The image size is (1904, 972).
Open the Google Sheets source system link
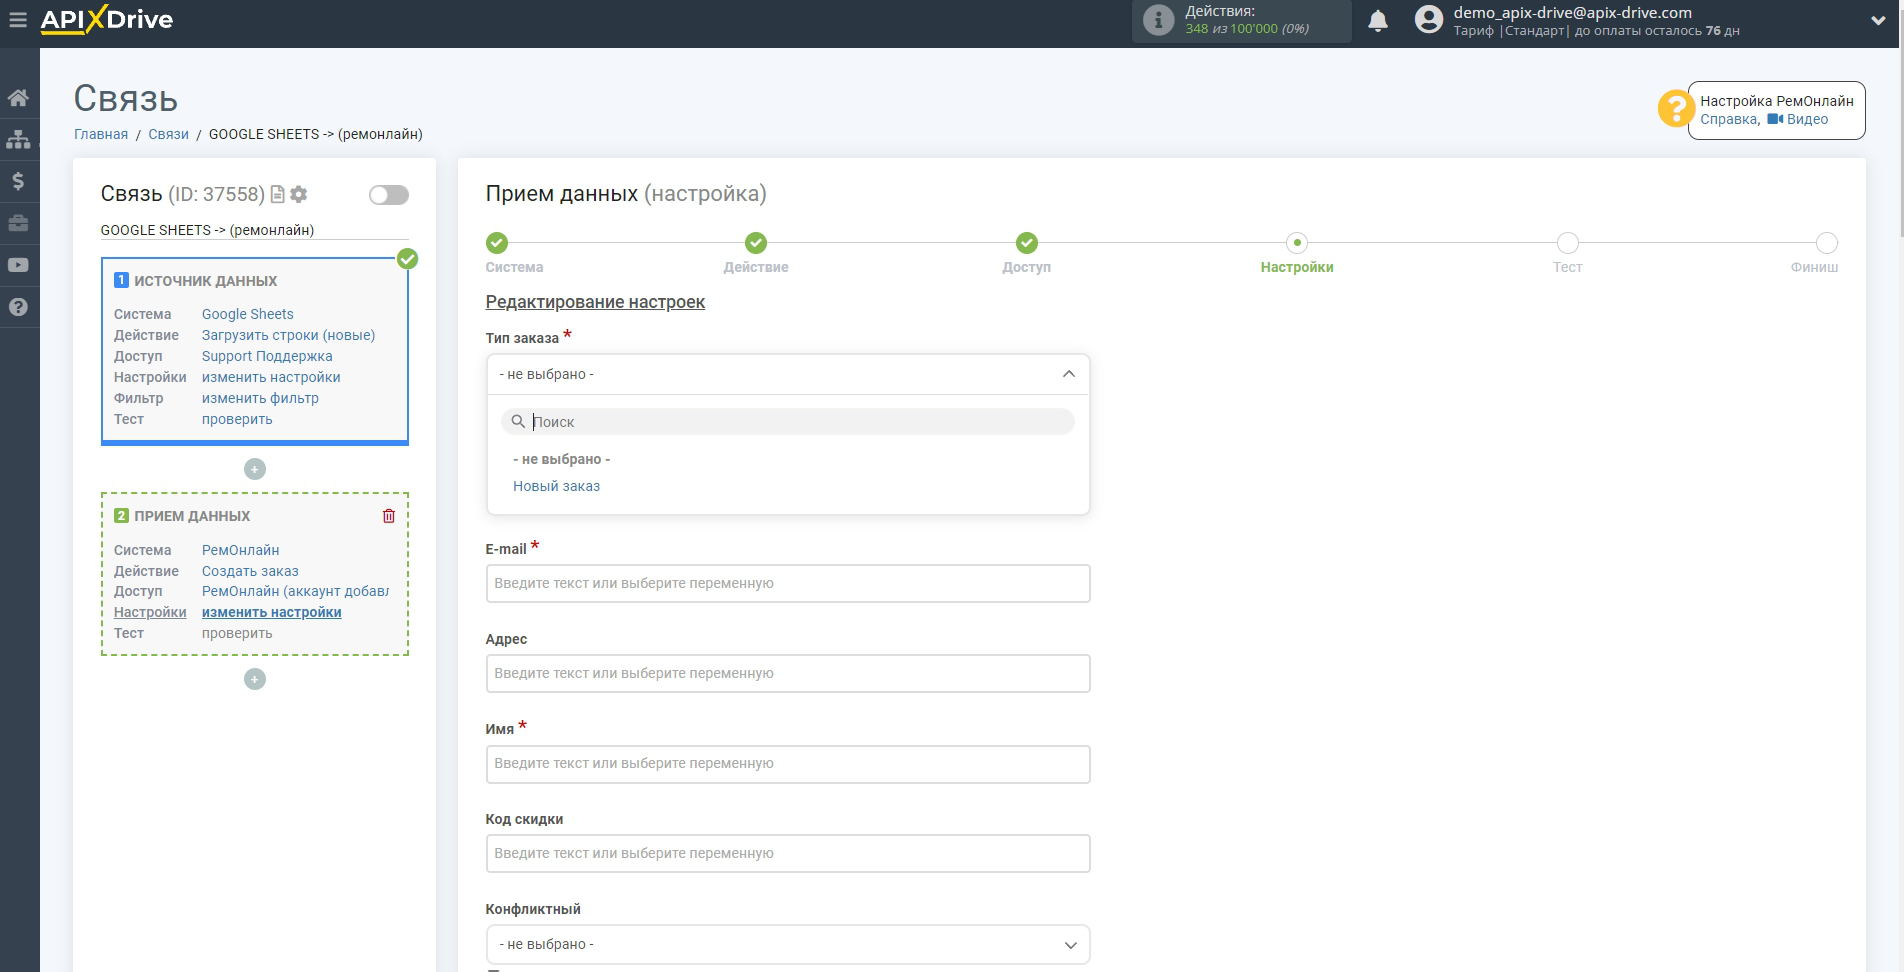(x=247, y=314)
